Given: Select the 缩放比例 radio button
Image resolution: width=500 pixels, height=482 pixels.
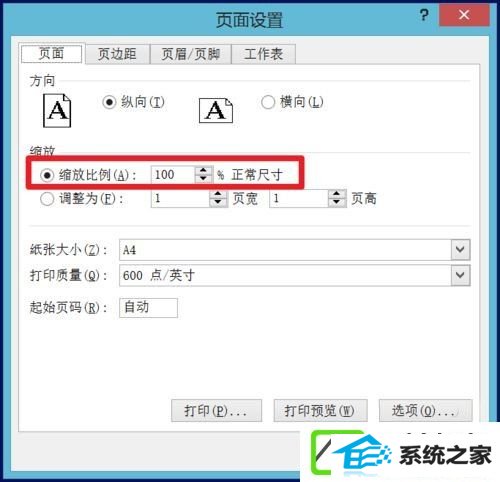Looking at the screenshot, I should [x=47, y=175].
